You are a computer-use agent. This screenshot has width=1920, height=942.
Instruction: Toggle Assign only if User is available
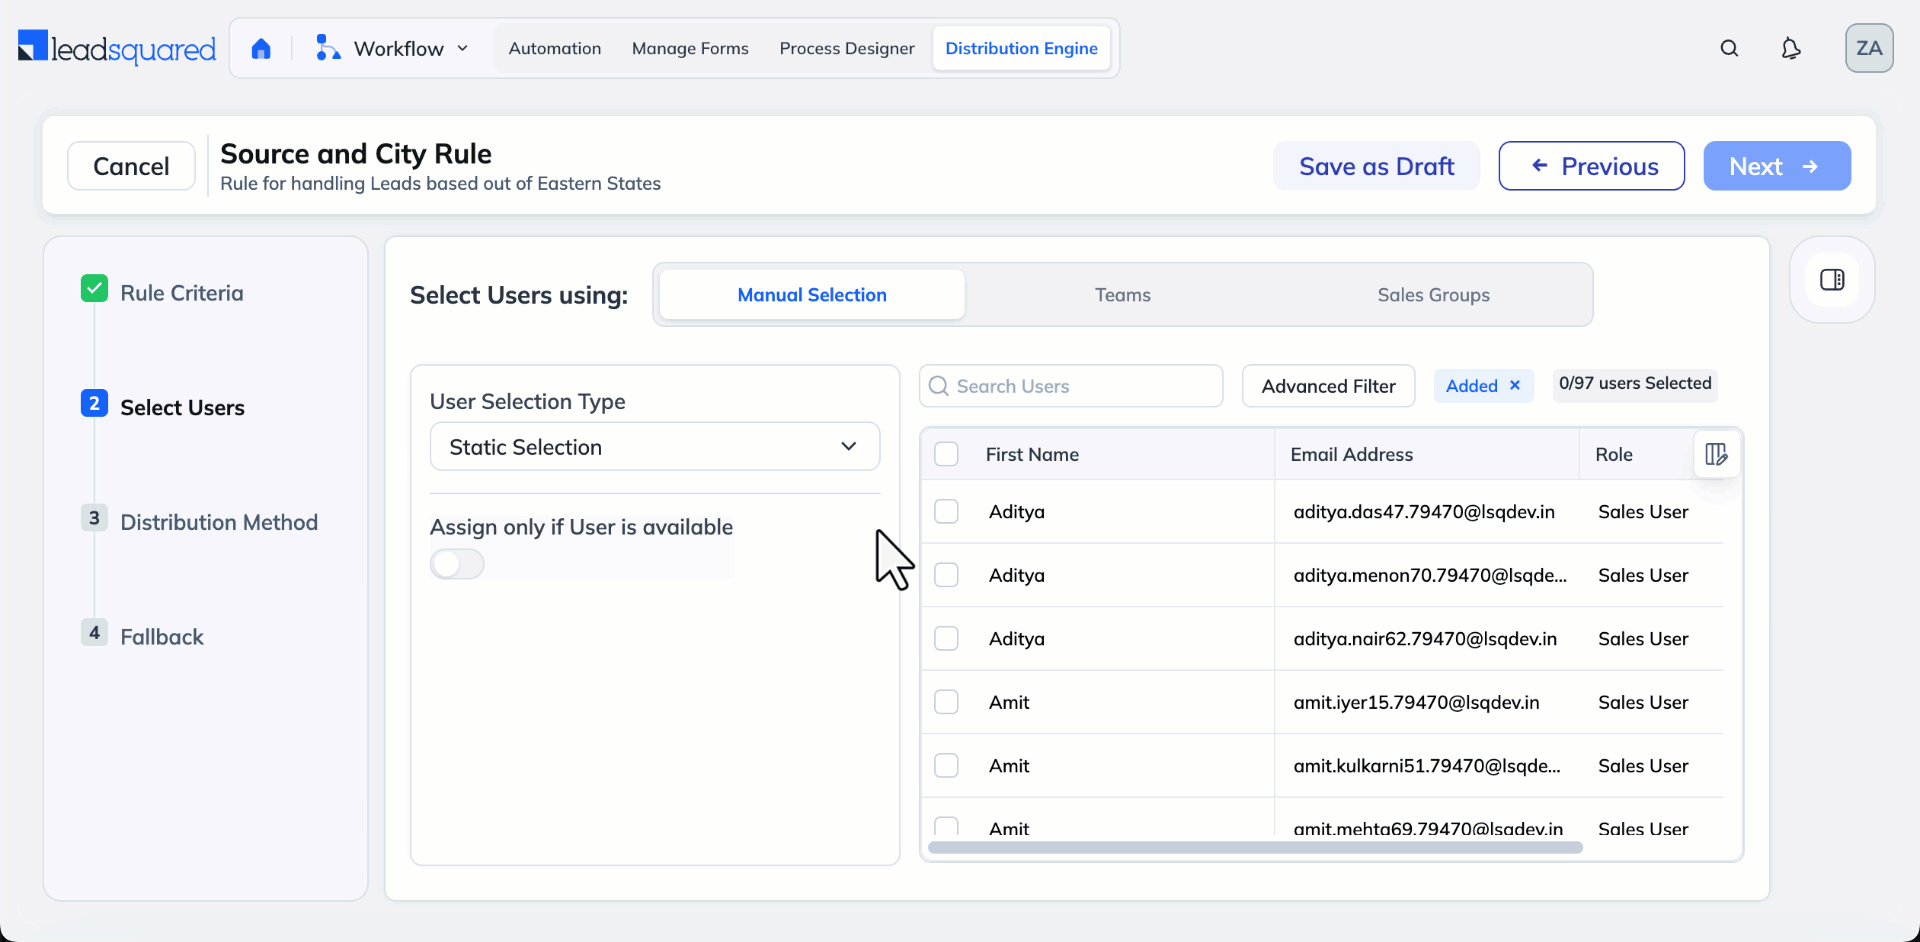coord(457,564)
